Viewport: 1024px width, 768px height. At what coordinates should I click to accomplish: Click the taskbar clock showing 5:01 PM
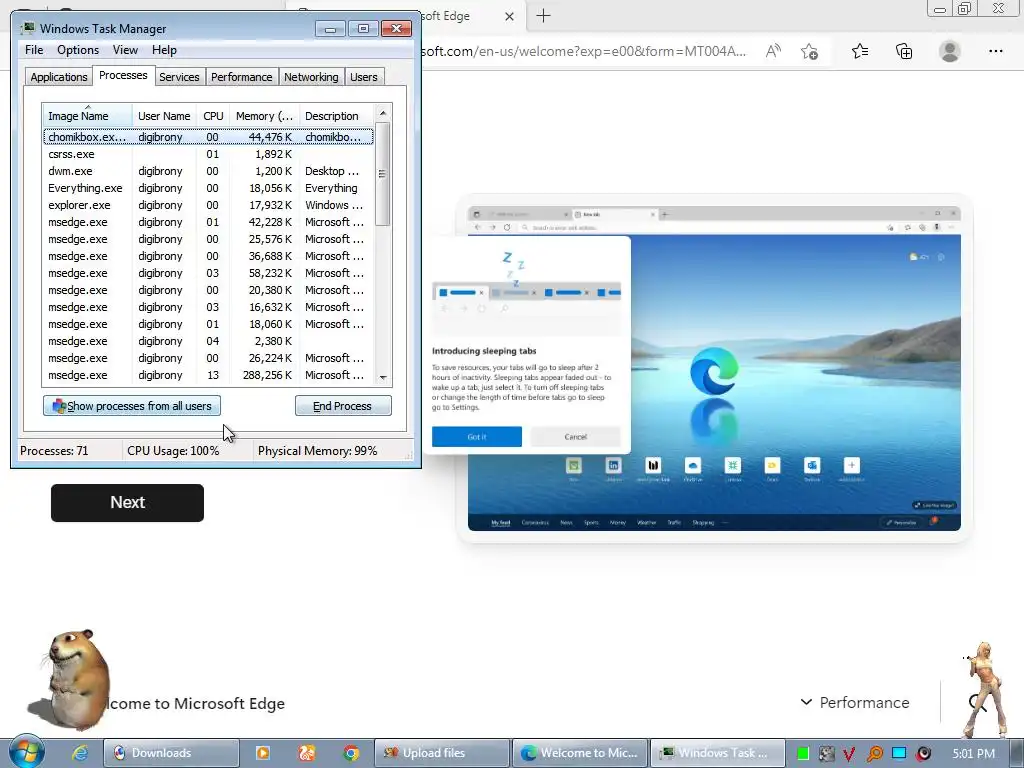coord(973,754)
